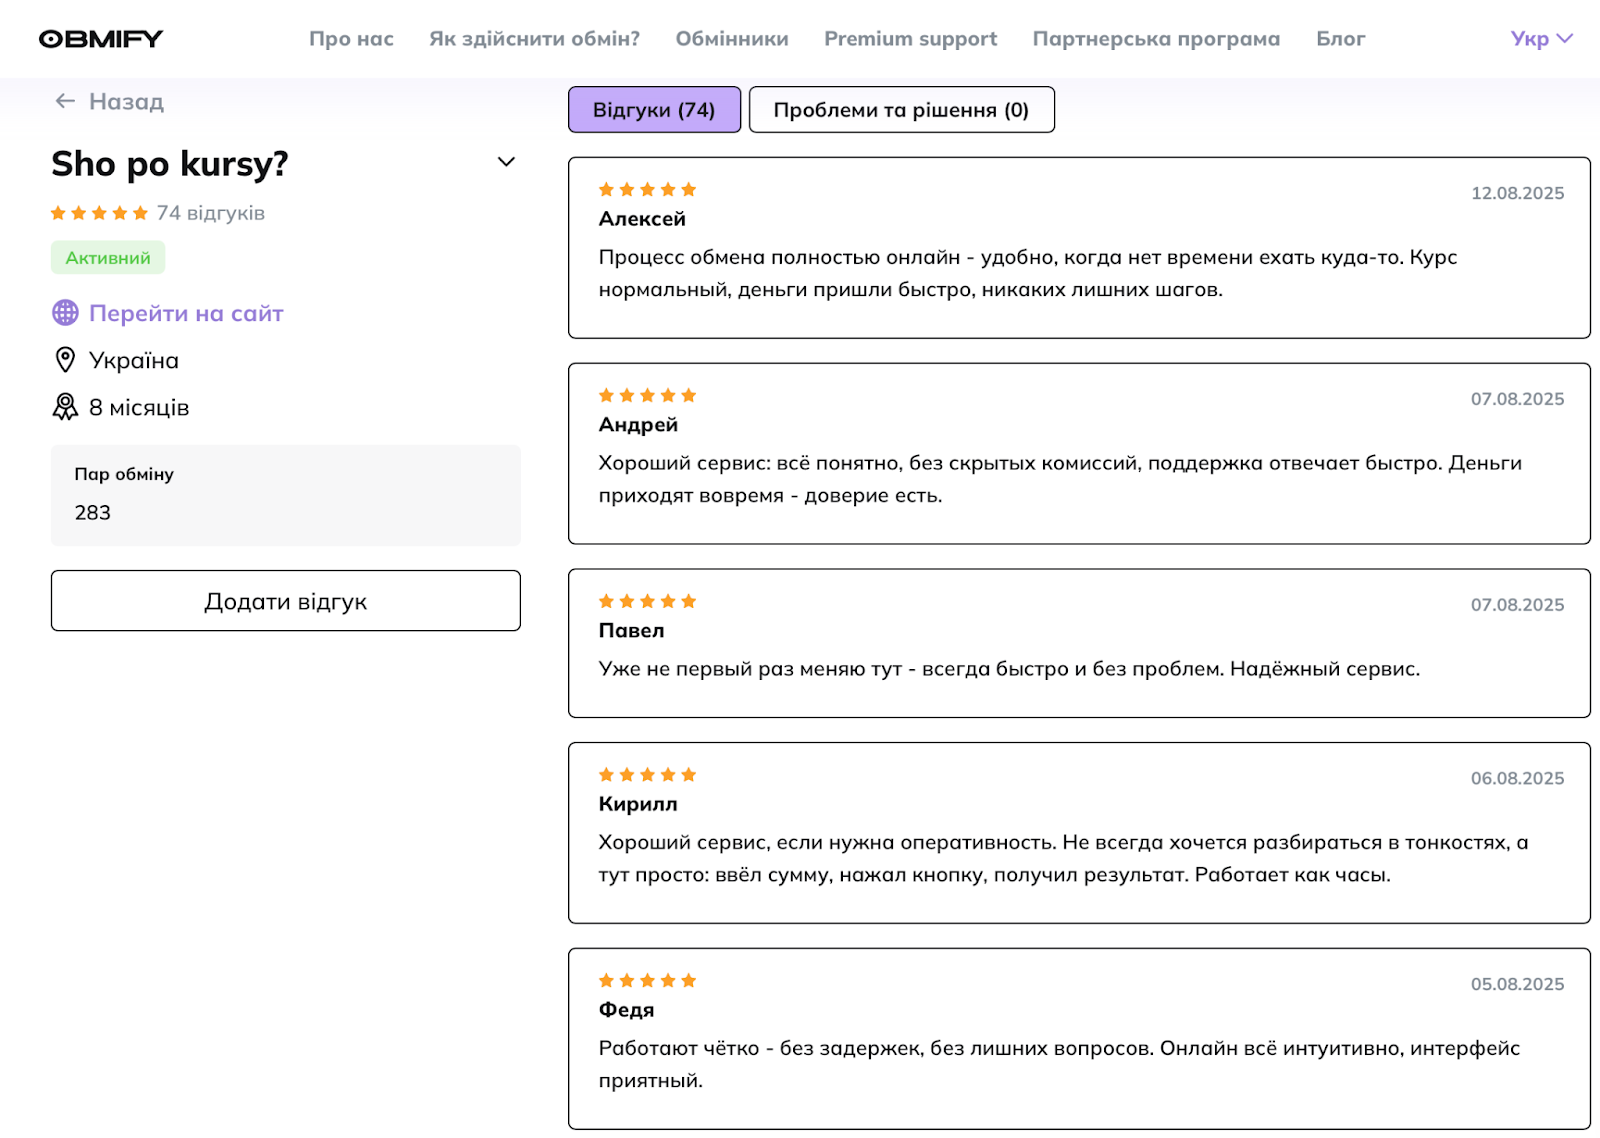Click the globe icon next to site link
This screenshot has height=1138, width=1600.
pos(65,313)
